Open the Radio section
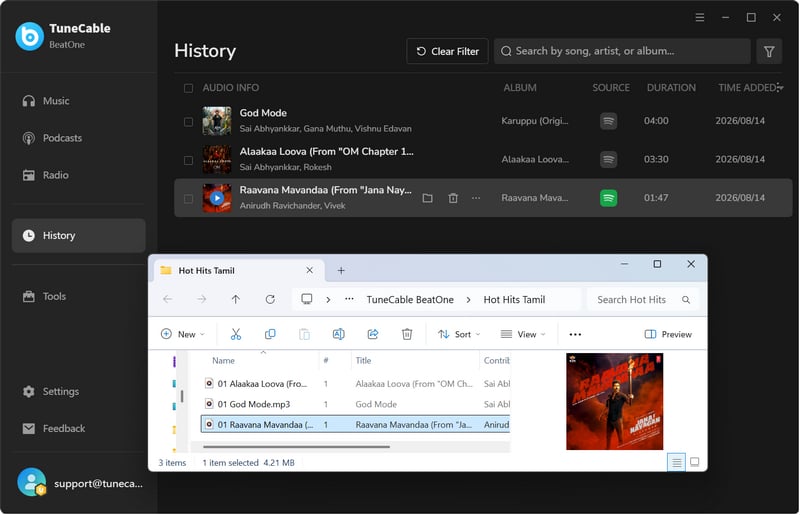This screenshot has width=800, height=515. coord(78,175)
